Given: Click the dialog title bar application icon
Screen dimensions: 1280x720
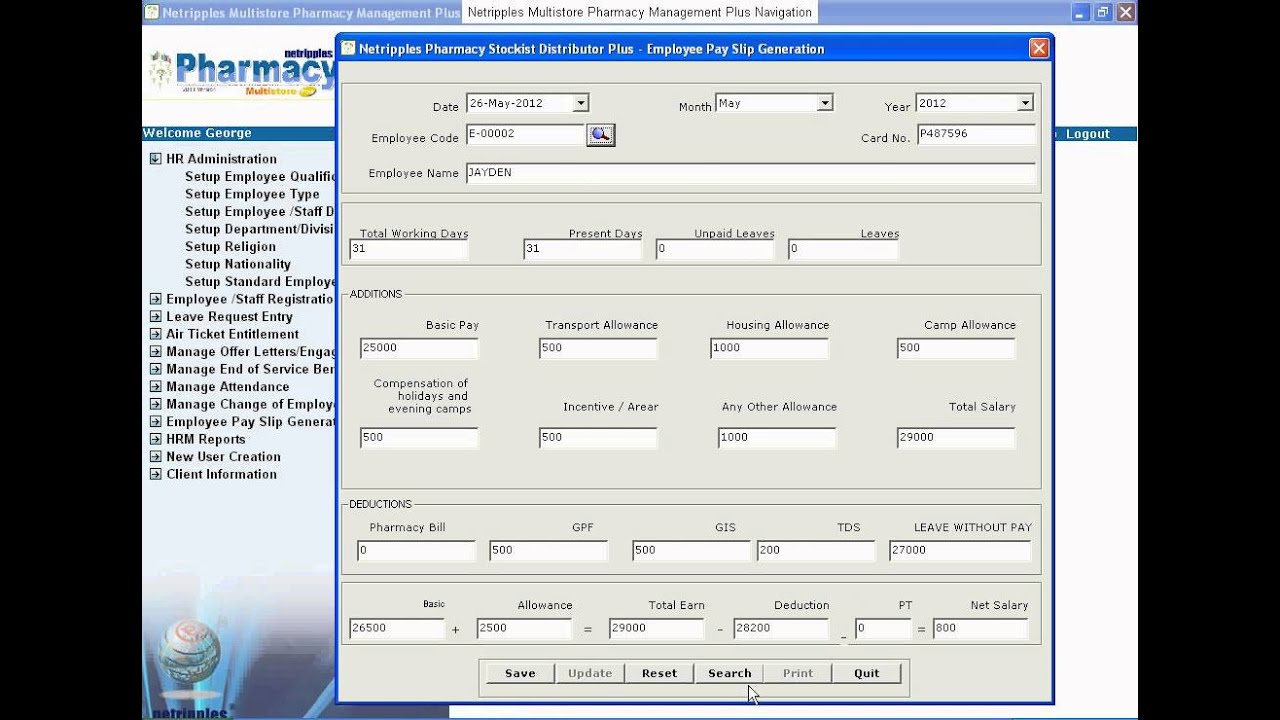Looking at the screenshot, I should [x=348, y=48].
